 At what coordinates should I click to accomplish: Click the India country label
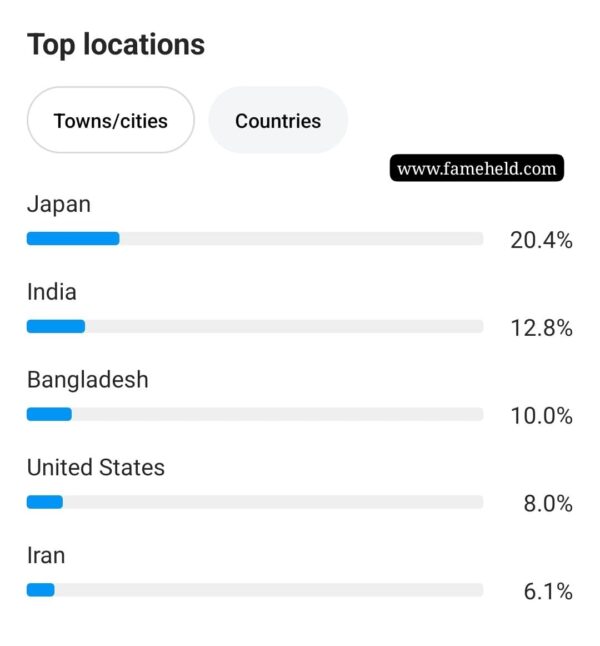click(52, 292)
